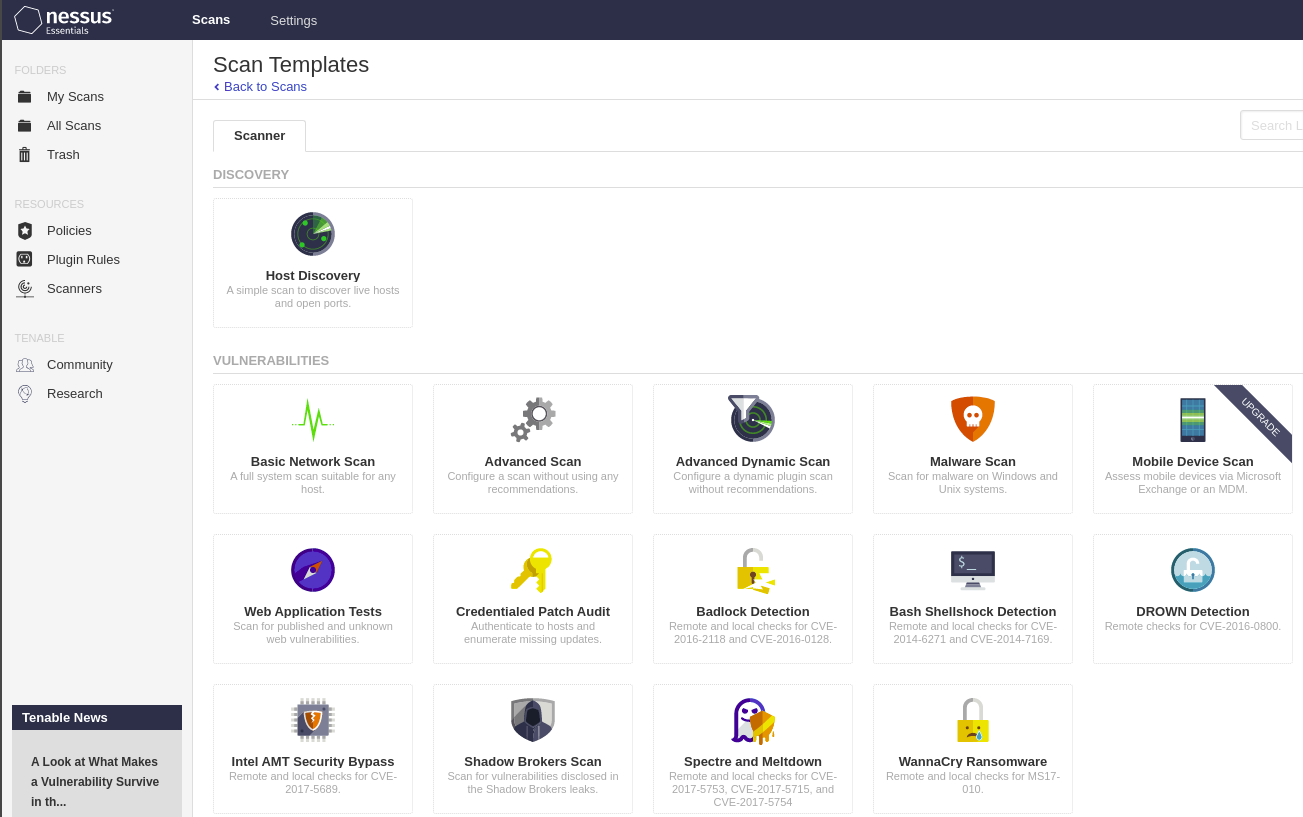
Task: Select the WannaCry Ransomware padlock icon
Action: point(973,720)
